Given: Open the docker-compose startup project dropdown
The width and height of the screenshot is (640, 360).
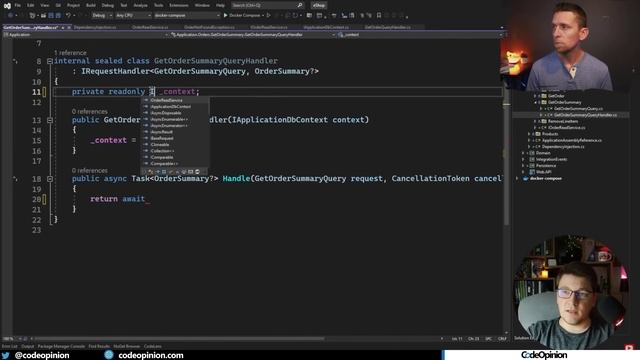Looking at the screenshot, I should [x=187, y=16].
